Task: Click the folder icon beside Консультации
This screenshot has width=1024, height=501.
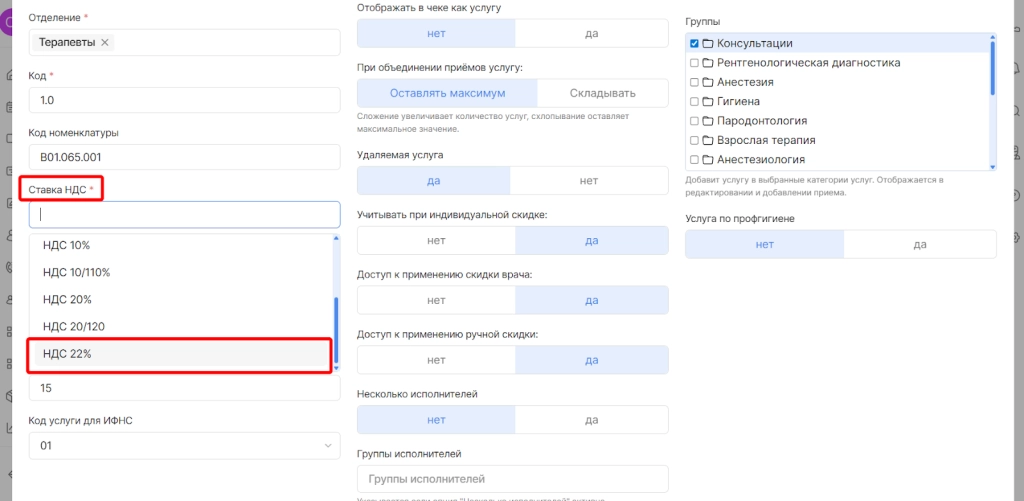Action: tap(707, 44)
